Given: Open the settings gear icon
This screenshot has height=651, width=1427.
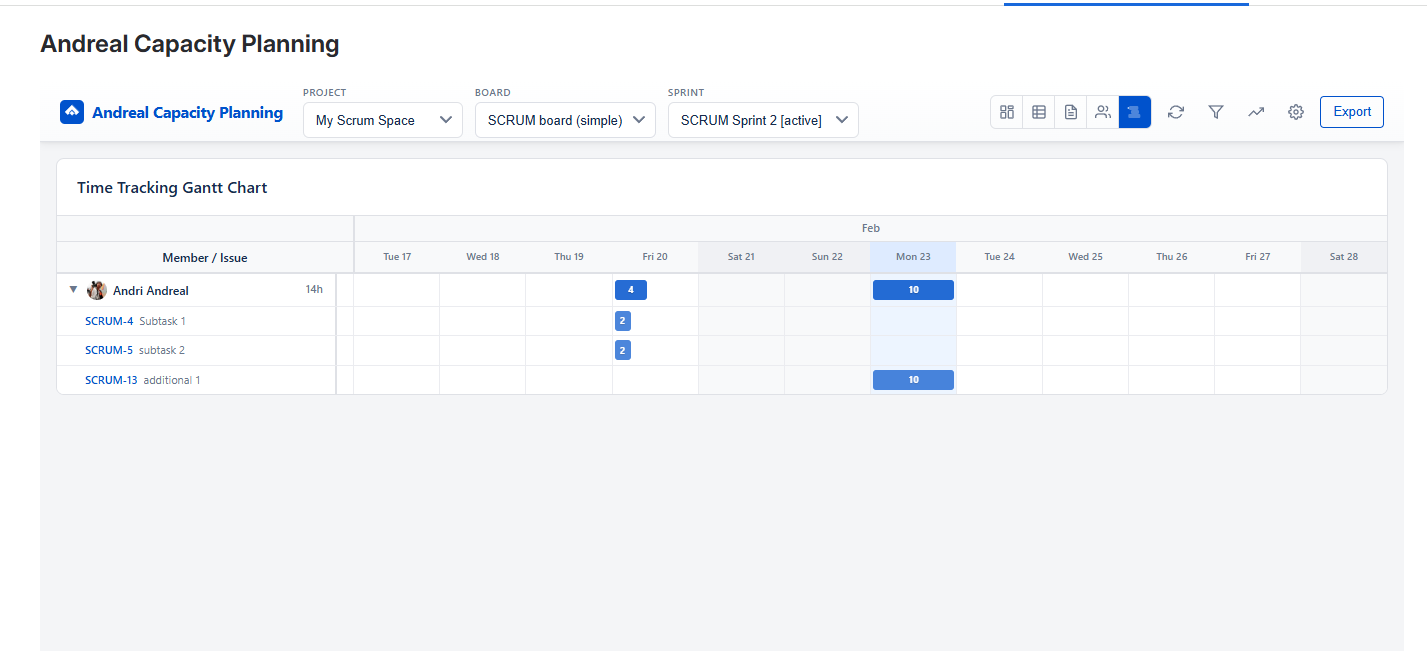Looking at the screenshot, I should click(x=1296, y=112).
